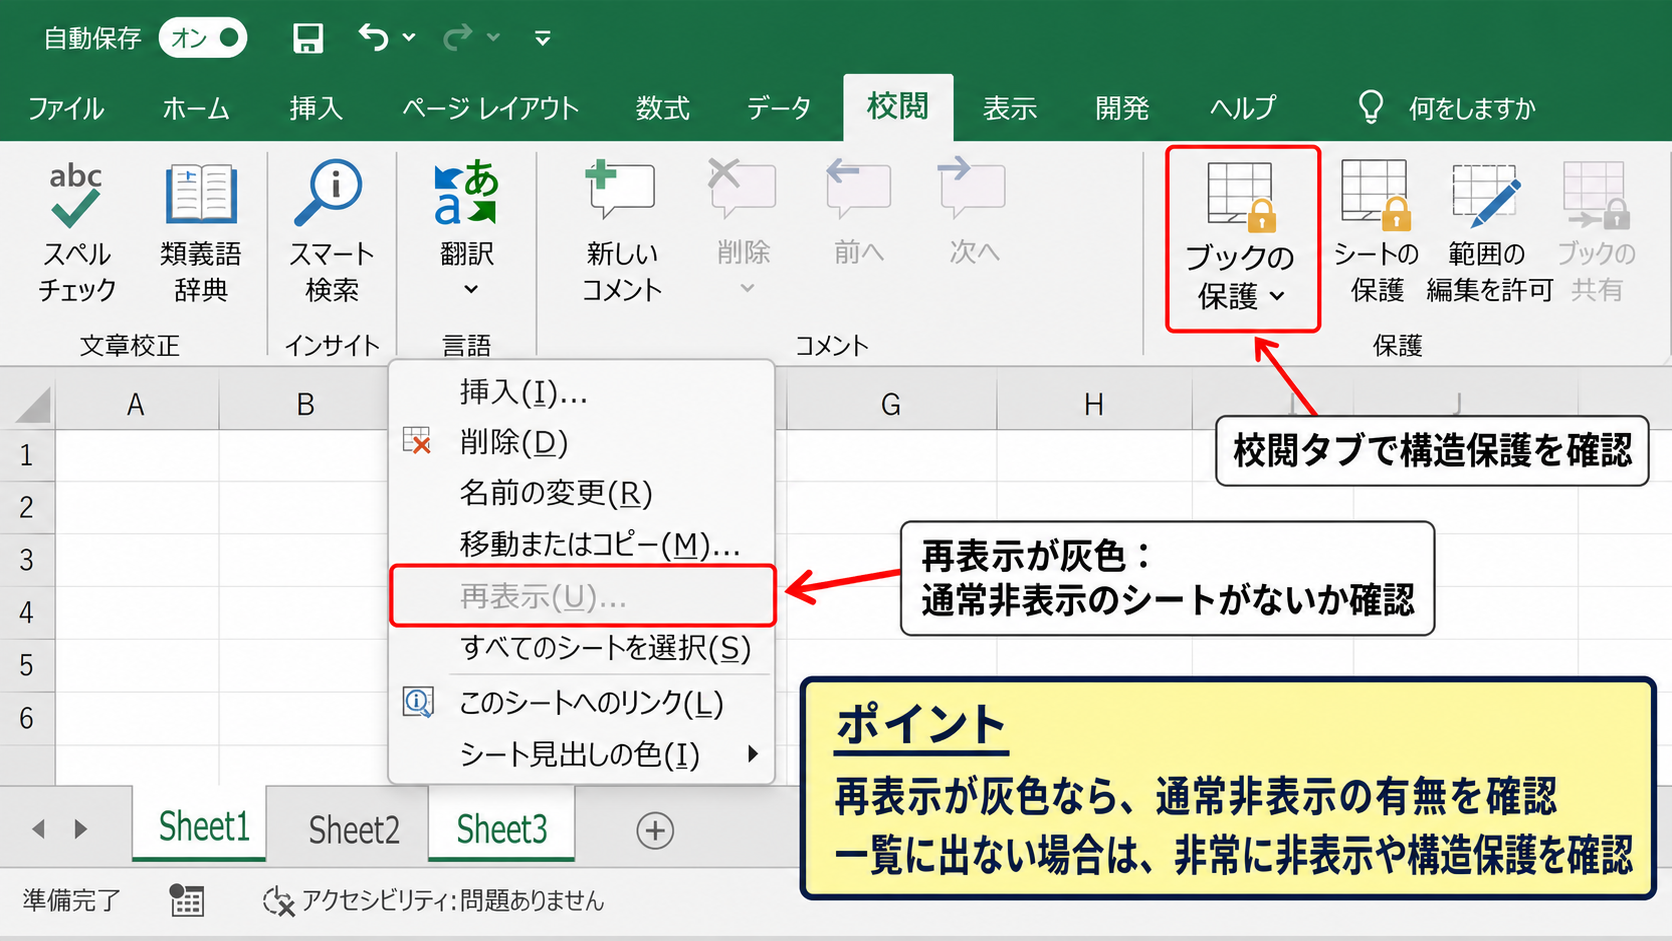Switch to the 数式 tab

[x=663, y=108]
